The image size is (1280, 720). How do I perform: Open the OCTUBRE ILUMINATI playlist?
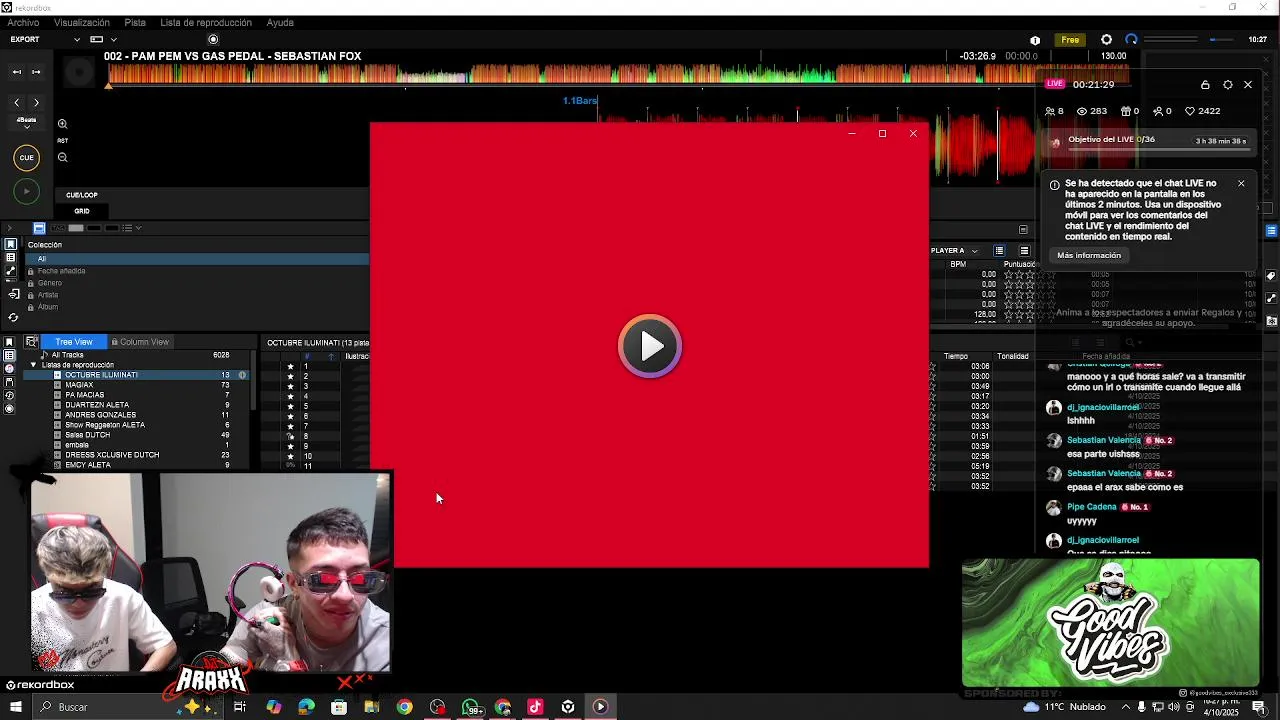(x=101, y=375)
